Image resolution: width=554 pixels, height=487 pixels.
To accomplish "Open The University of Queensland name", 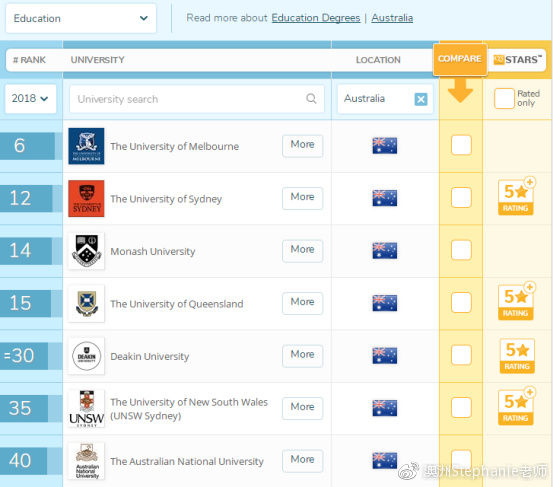I will click(x=177, y=304).
